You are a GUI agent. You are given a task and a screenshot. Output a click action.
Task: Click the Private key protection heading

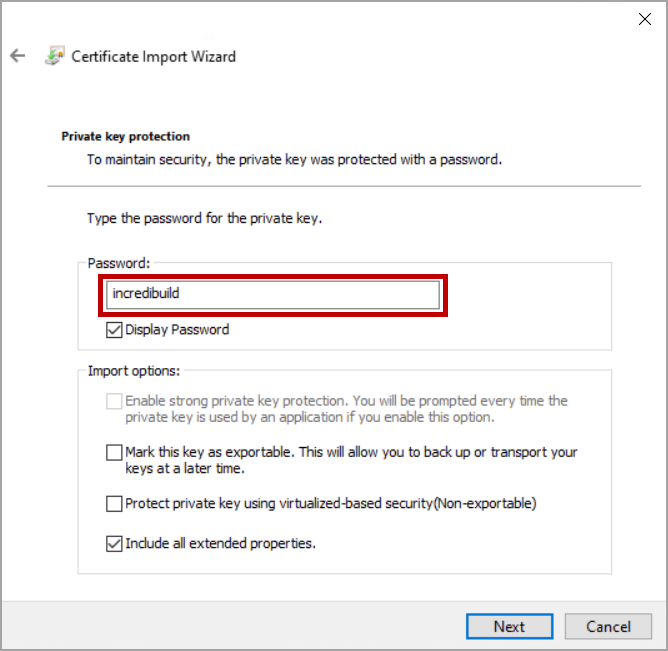tap(125, 136)
